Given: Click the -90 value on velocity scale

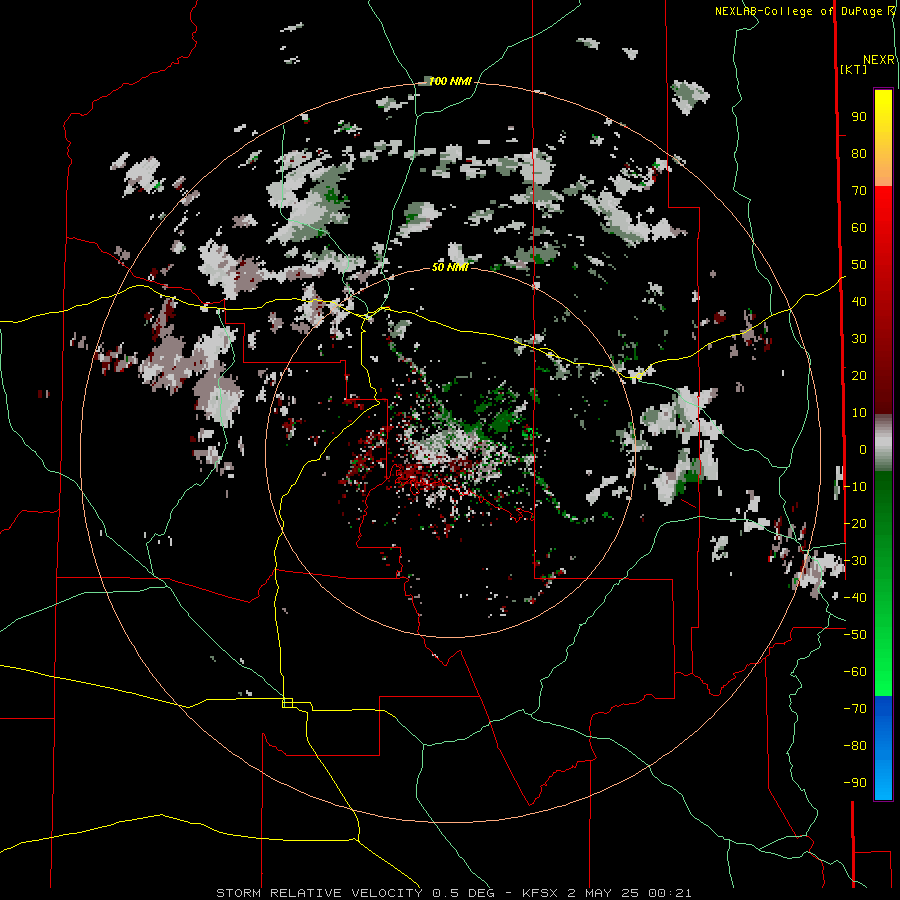Looking at the screenshot, I should coord(855,783).
